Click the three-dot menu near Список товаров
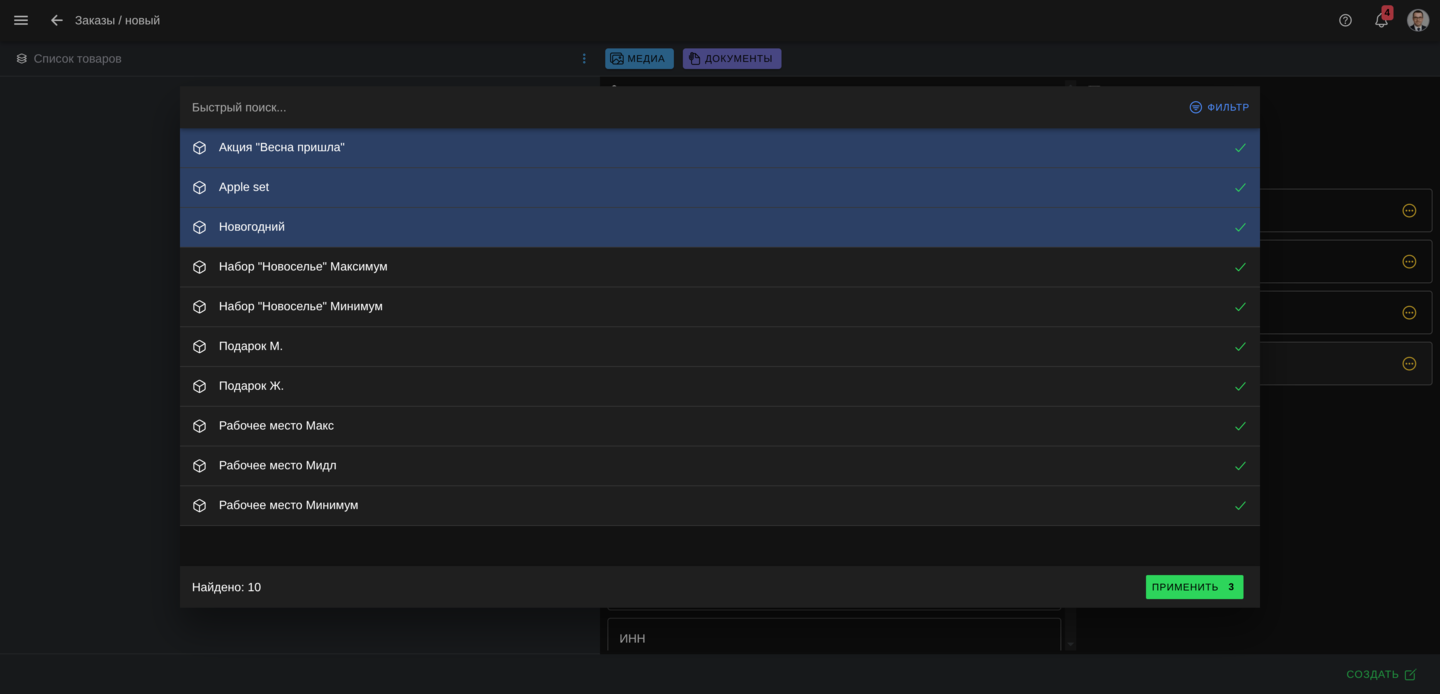This screenshot has width=1440, height=694. tap(584, 59)
